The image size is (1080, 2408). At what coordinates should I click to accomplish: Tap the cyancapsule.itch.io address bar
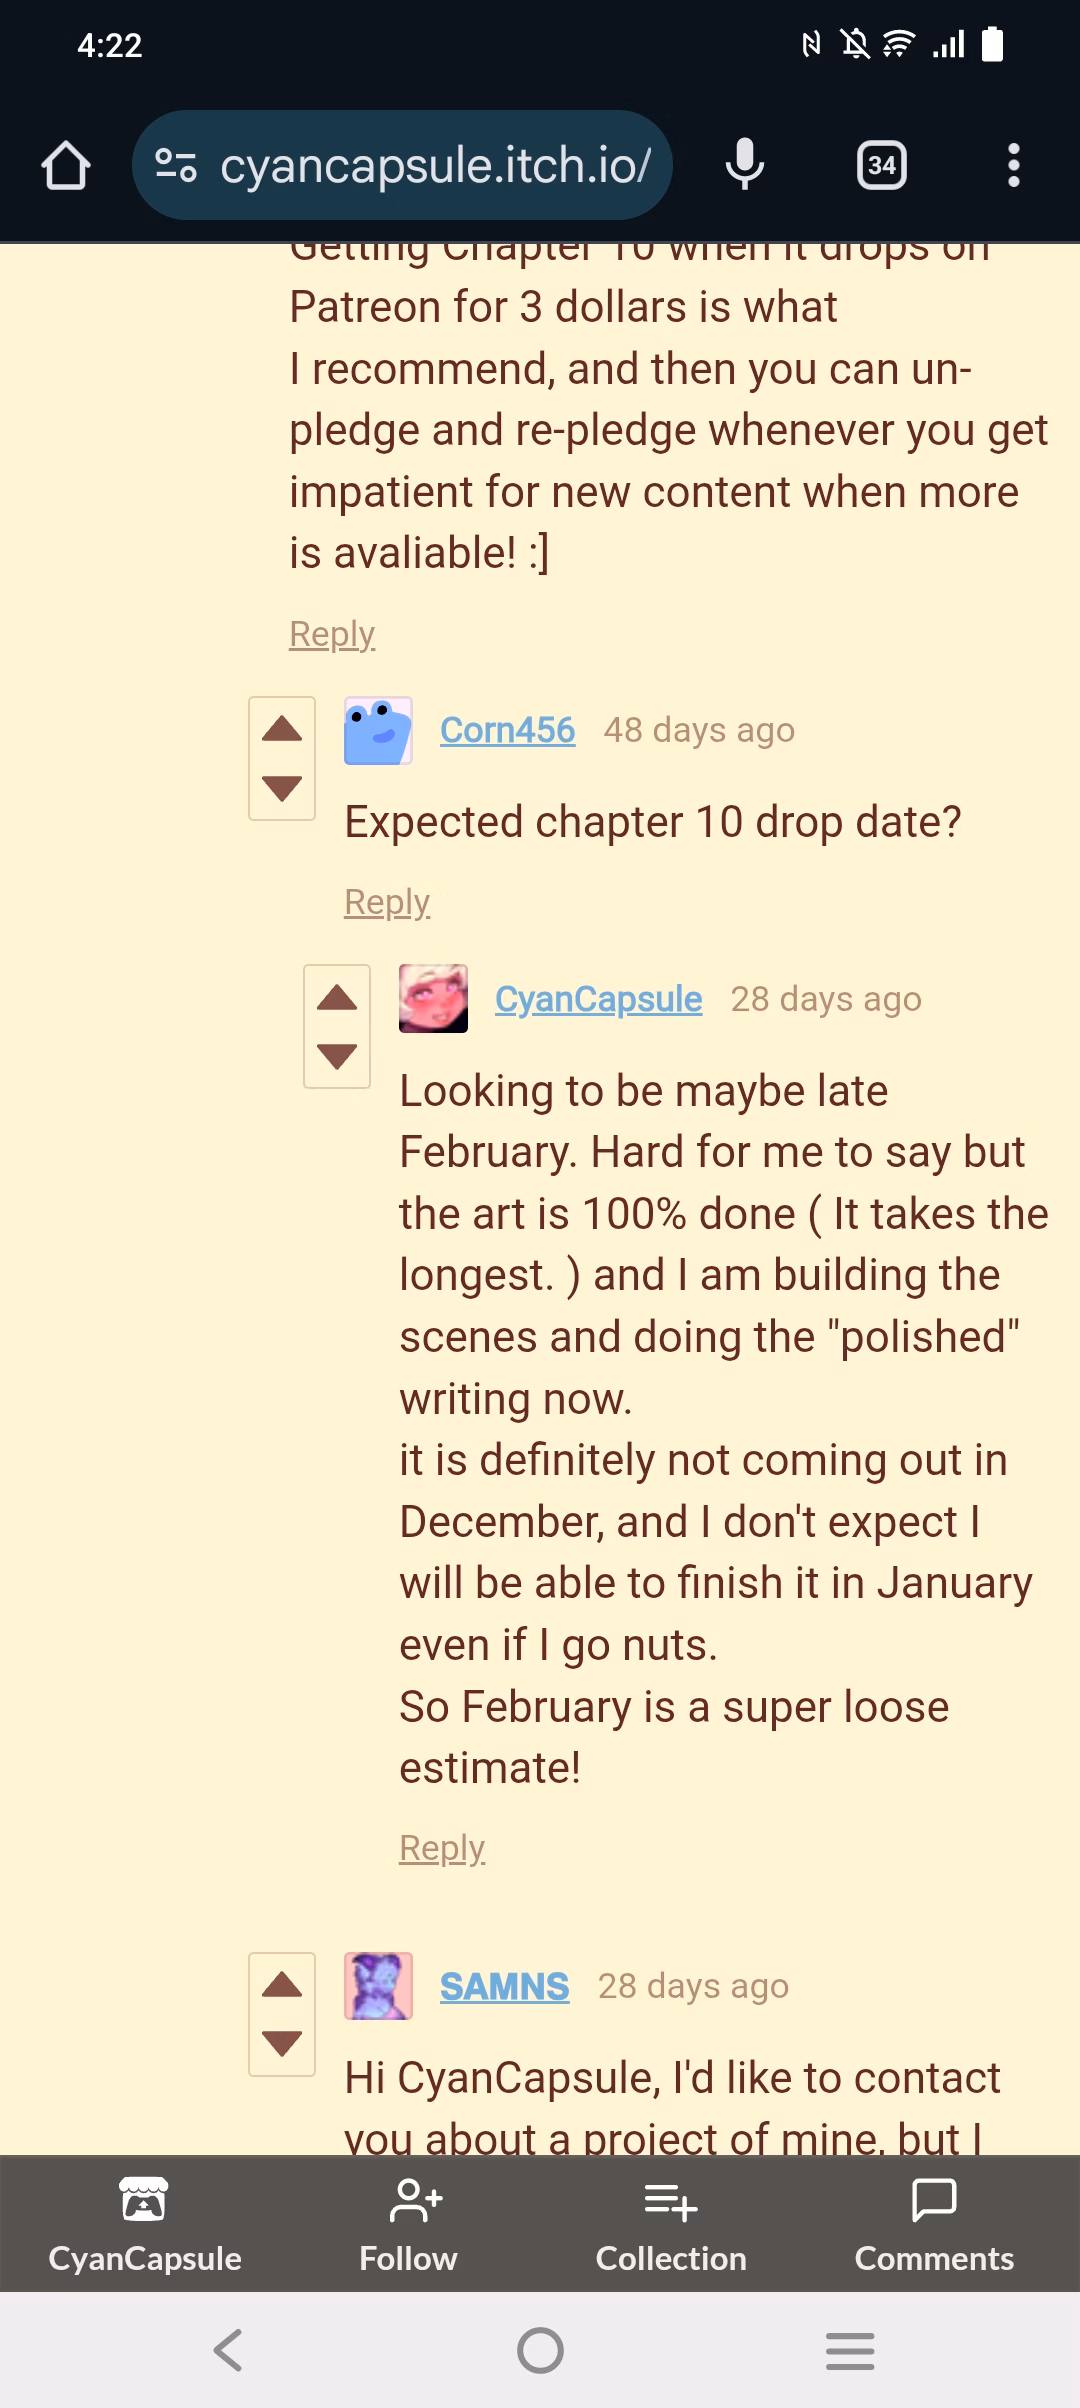435,165
